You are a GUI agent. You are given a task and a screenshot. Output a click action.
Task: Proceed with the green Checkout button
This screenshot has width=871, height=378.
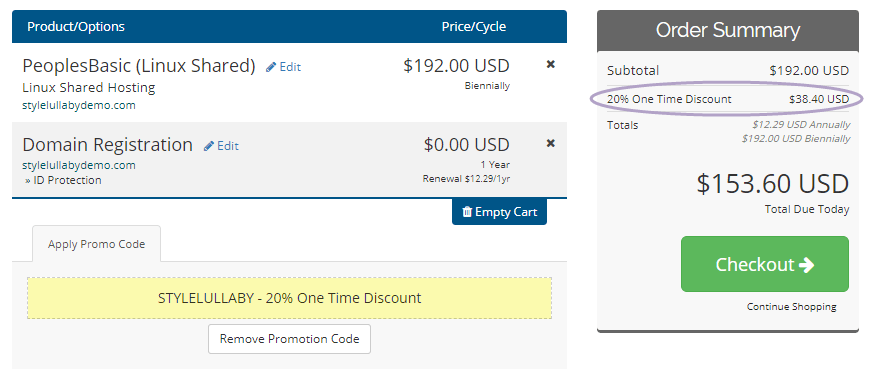coord(765,264)
